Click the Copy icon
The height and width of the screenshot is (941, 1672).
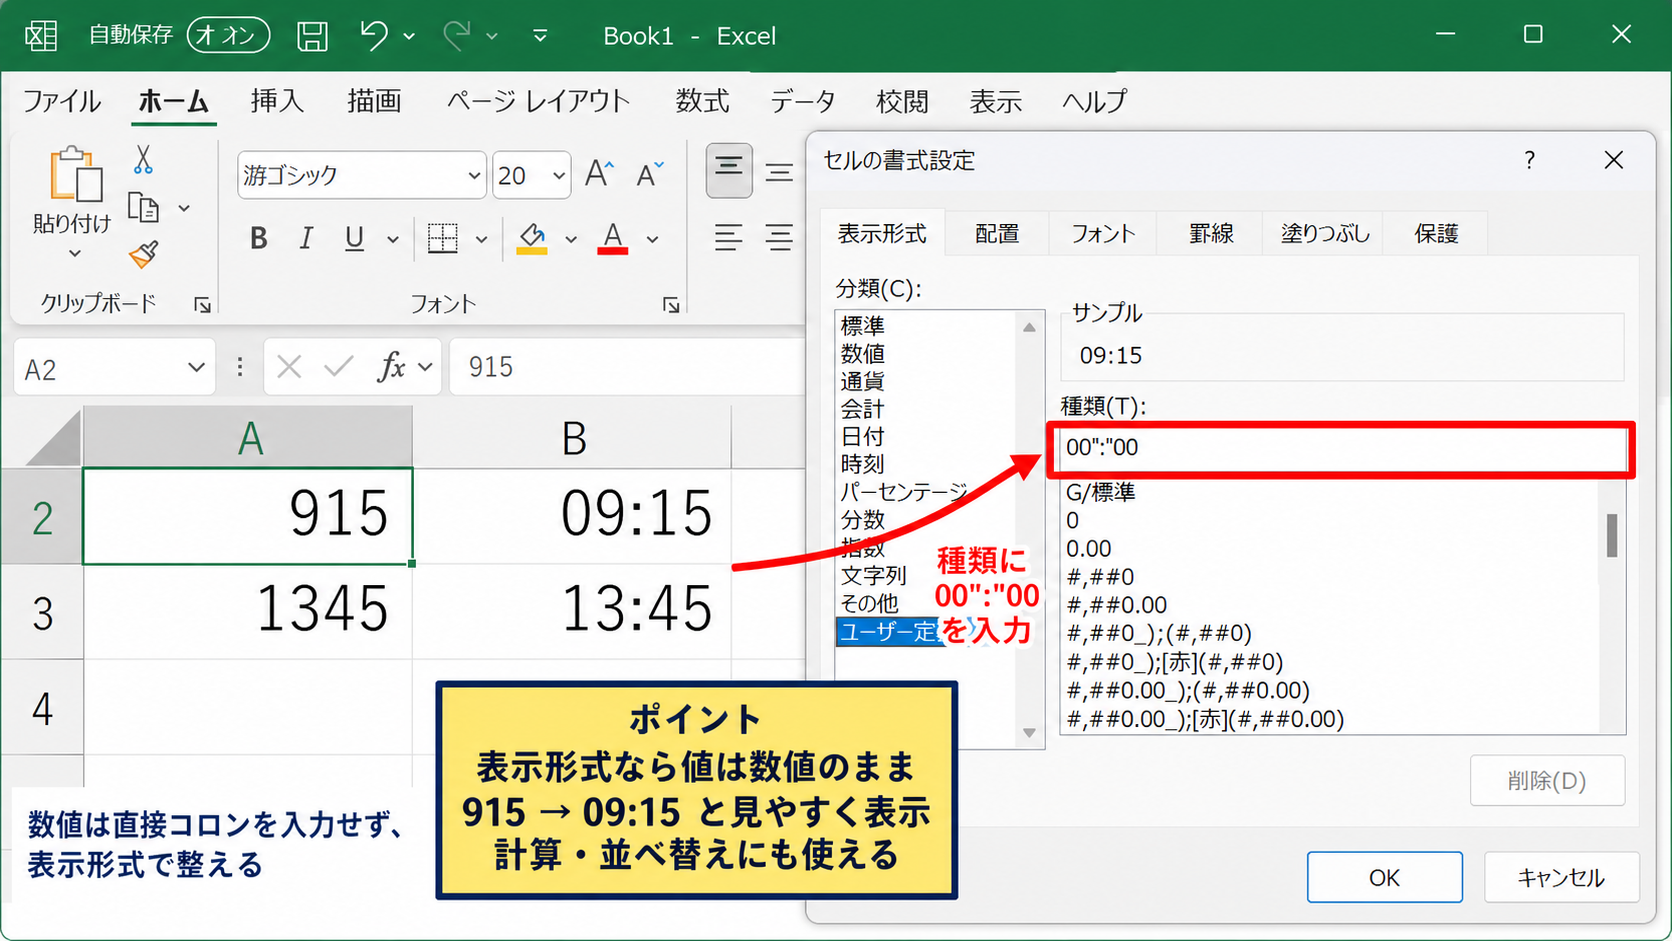tap(144, 207)
